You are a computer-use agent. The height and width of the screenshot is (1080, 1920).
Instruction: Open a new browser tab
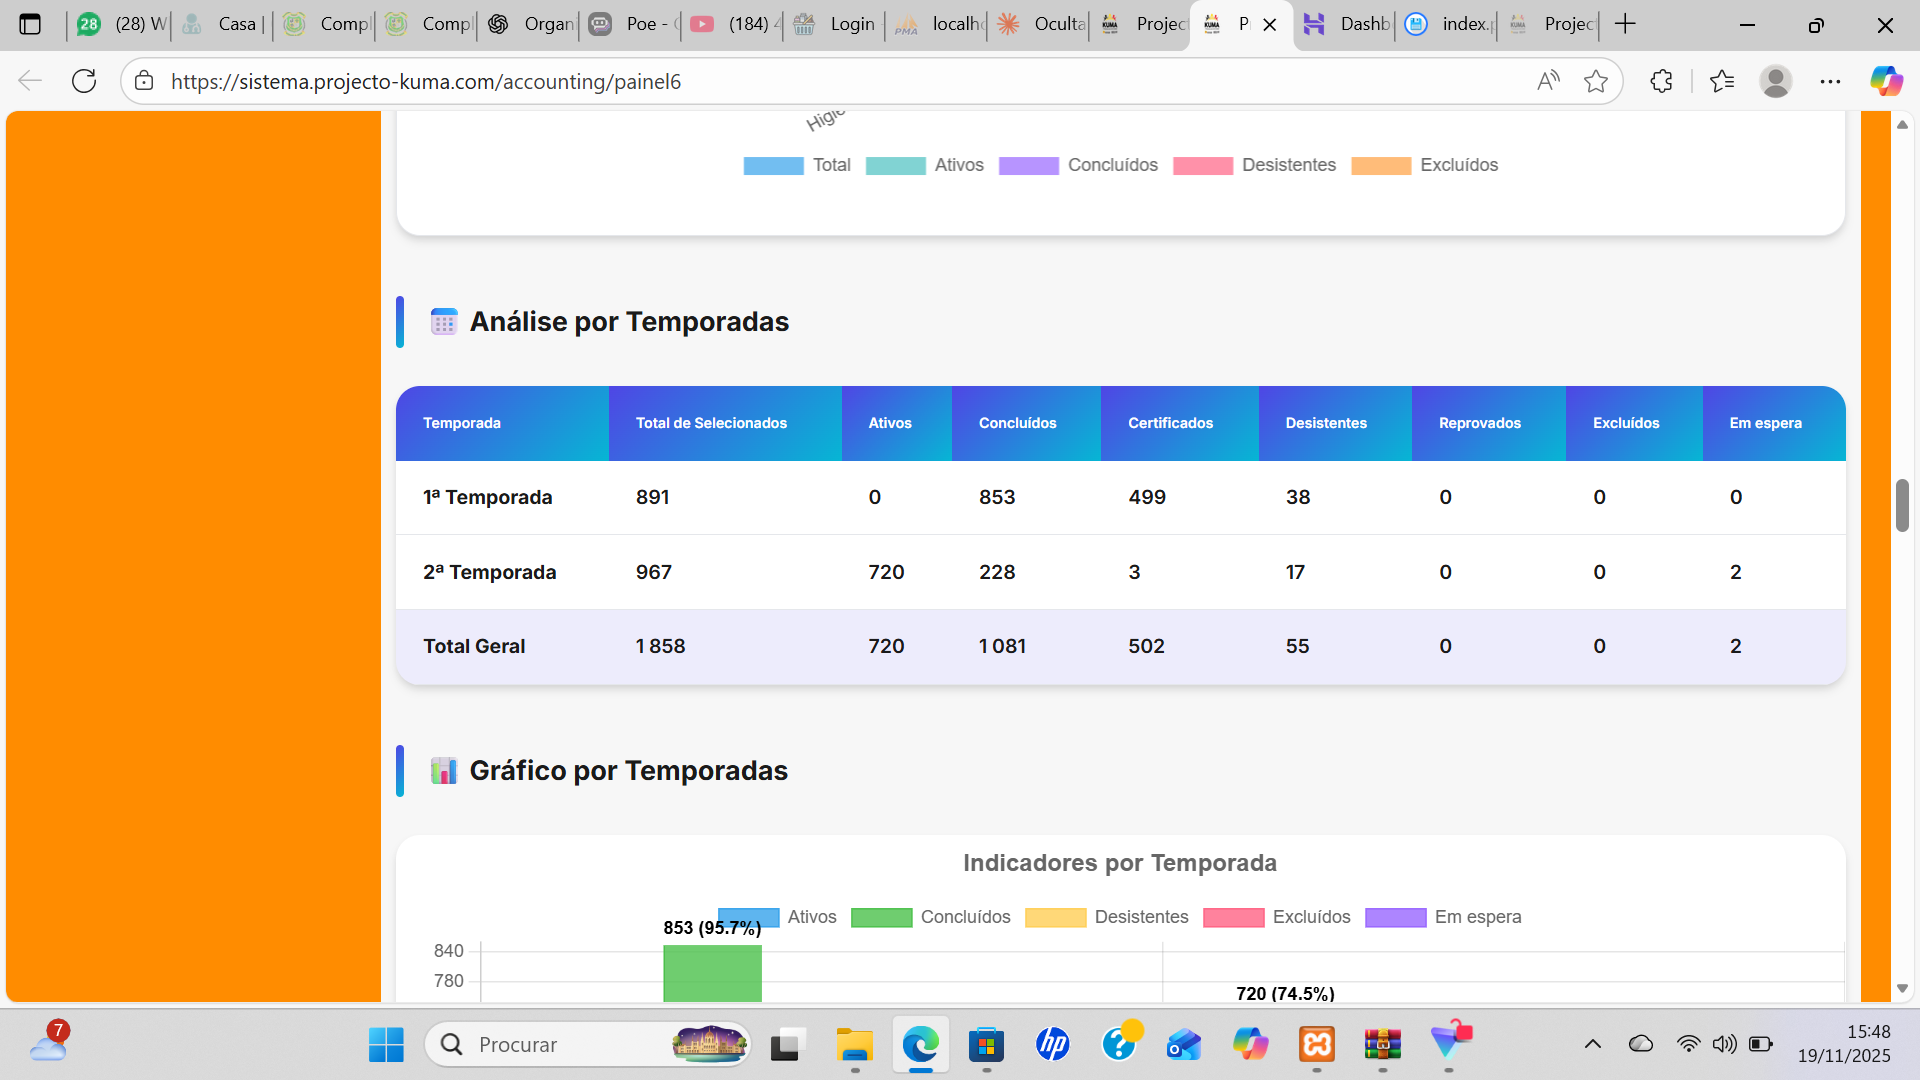pyautogui.click(x=1626, y=24)
